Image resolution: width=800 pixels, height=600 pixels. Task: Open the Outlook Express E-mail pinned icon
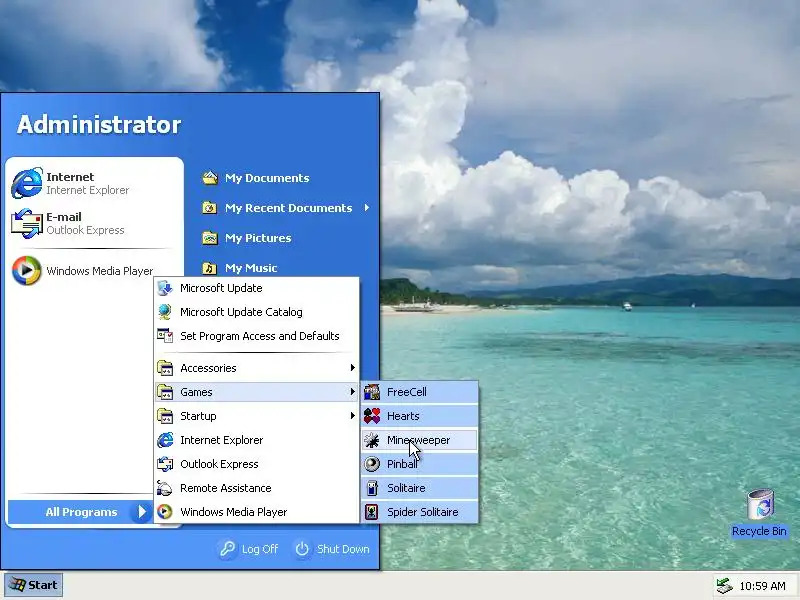point(27,223)
